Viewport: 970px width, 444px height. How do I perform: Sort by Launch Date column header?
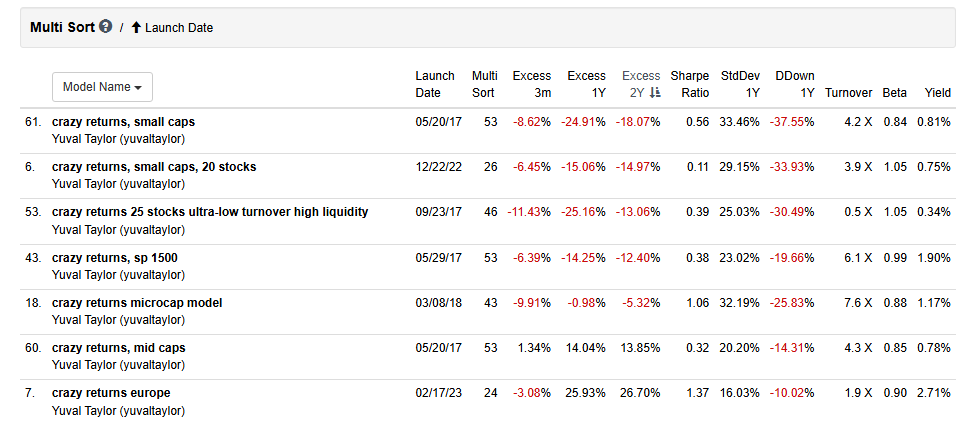point(434,84)
